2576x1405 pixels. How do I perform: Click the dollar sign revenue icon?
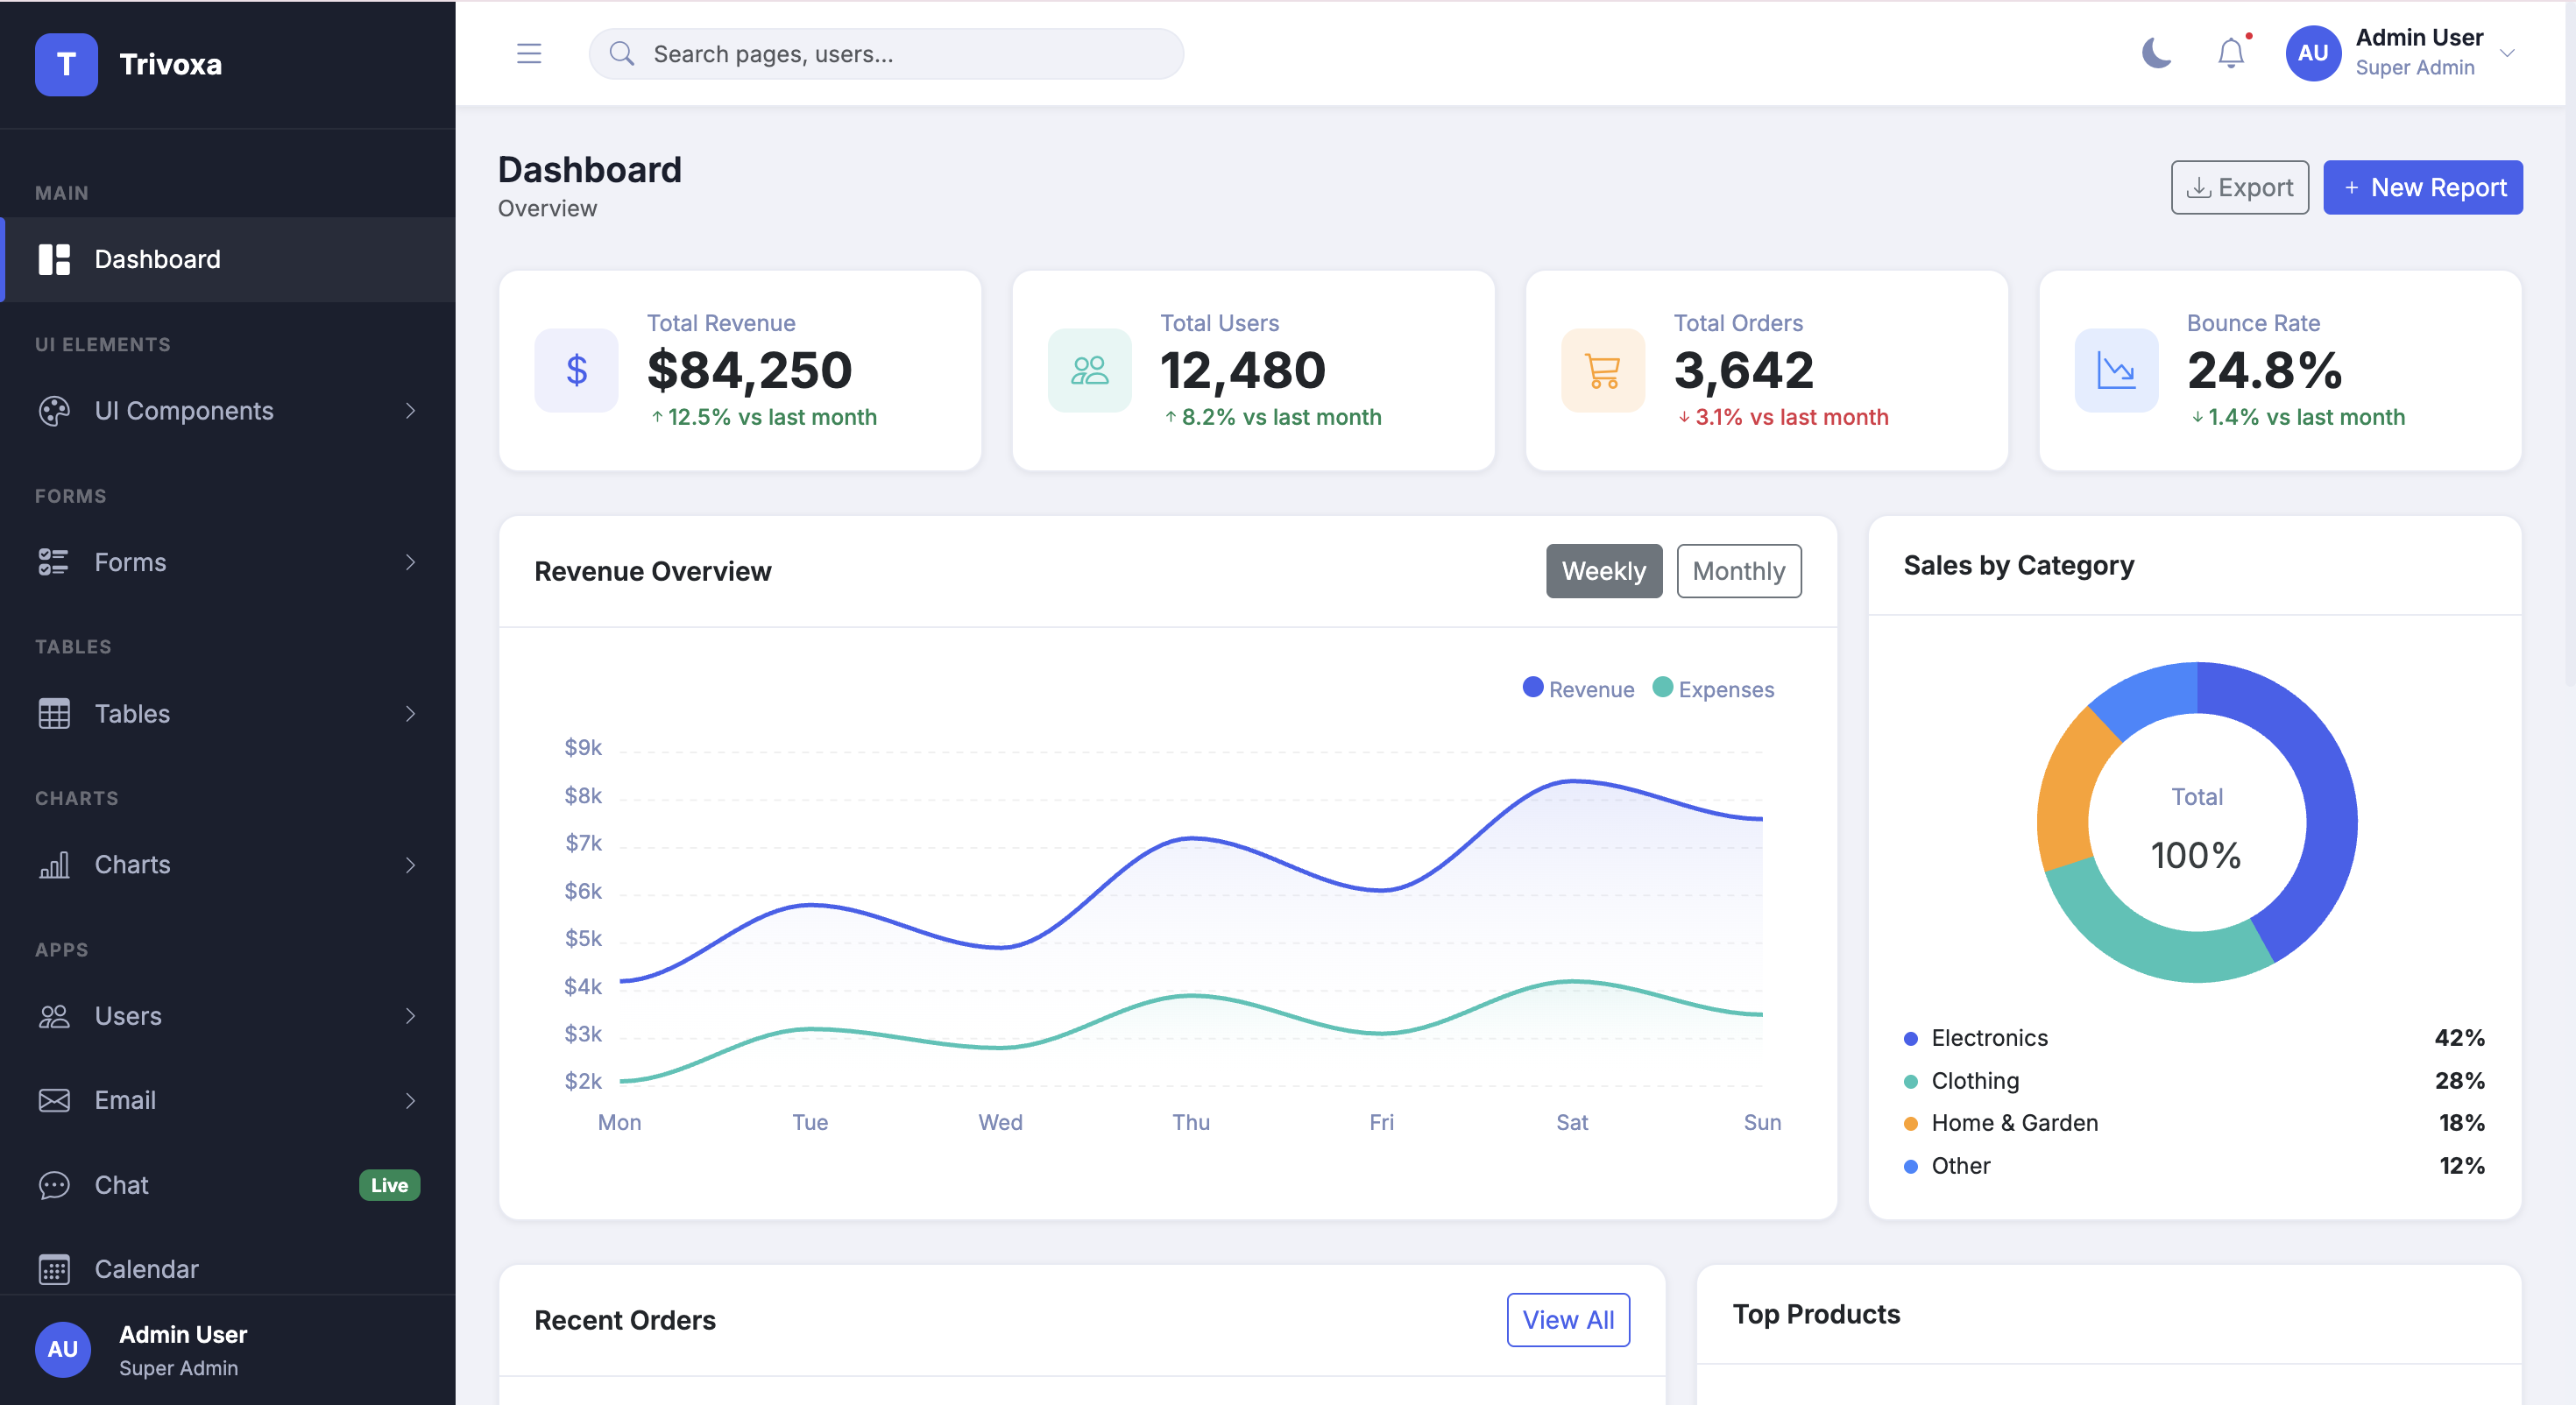576,370
